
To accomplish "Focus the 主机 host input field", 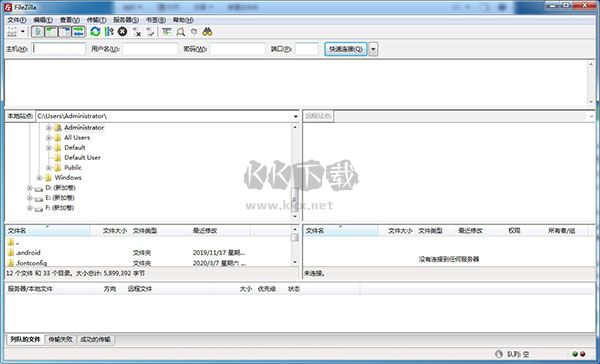I will tap(59, 49).
